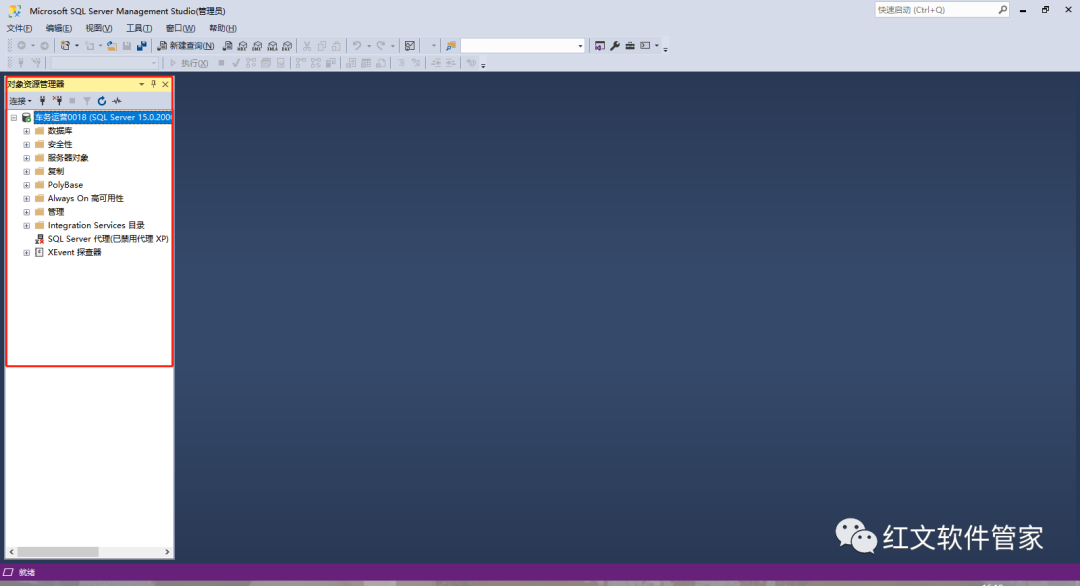The height and width of the screenshot is (586, 1080).
Task: Expand the PolyBase folder
Action: [x=26, y=185]
